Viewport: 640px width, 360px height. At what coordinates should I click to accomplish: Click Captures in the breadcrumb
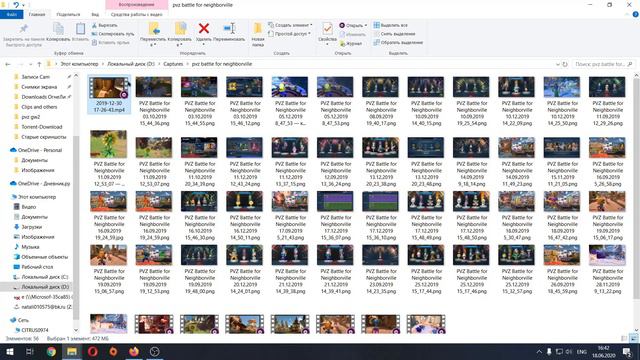click(x=173, y=64)
